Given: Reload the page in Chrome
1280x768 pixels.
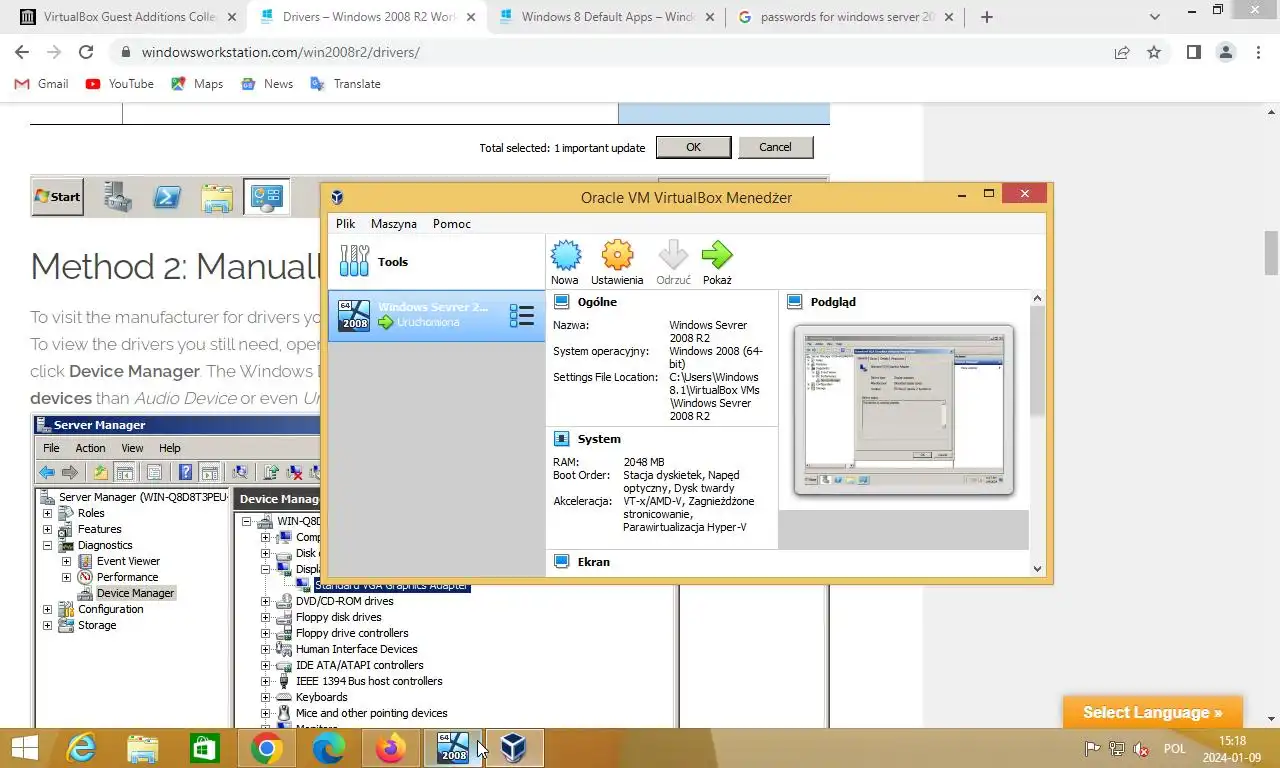Looking at the screenshot, I should pyautogui.click(x=86, y=52).
